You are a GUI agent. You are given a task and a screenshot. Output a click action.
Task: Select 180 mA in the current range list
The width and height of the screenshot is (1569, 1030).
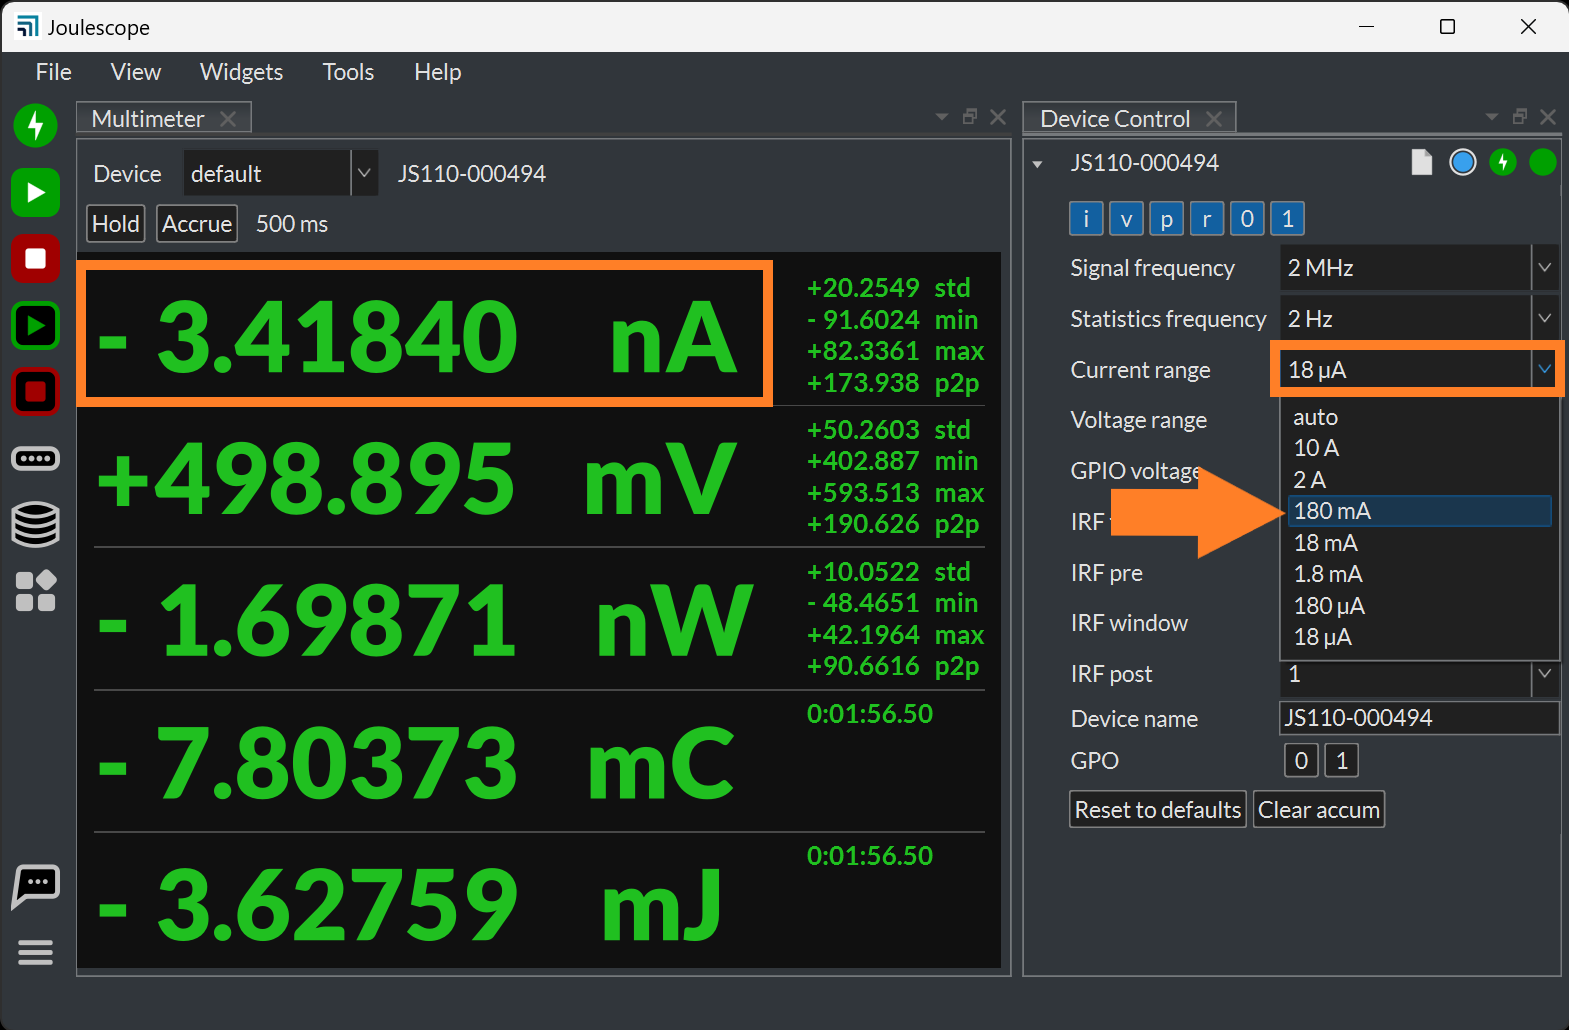[x=1419, y=511]
